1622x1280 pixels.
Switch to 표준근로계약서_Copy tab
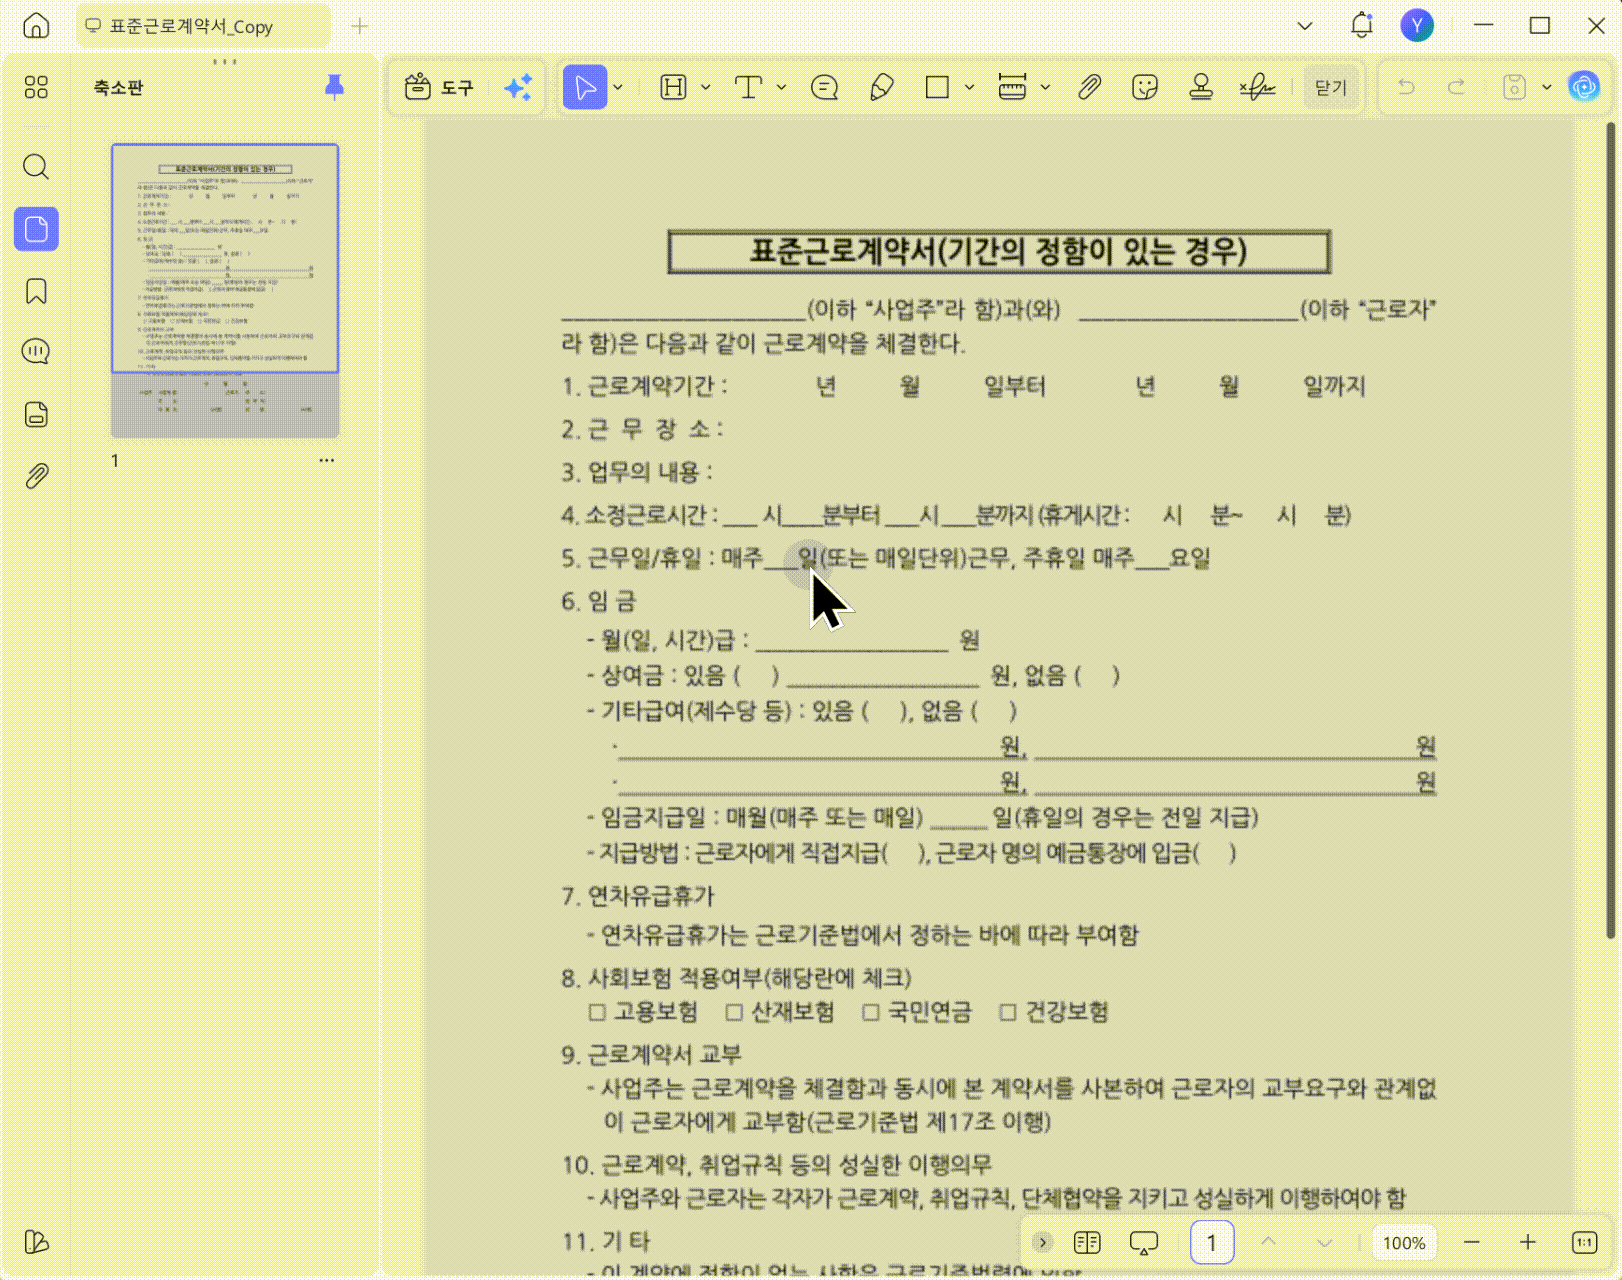point(203,26)
